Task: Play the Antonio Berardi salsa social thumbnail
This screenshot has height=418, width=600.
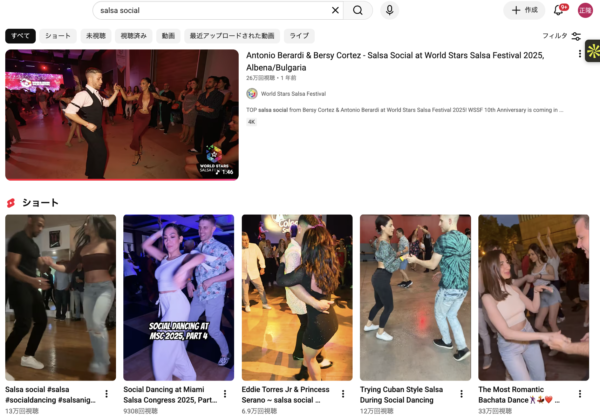Action: point(122,114)
